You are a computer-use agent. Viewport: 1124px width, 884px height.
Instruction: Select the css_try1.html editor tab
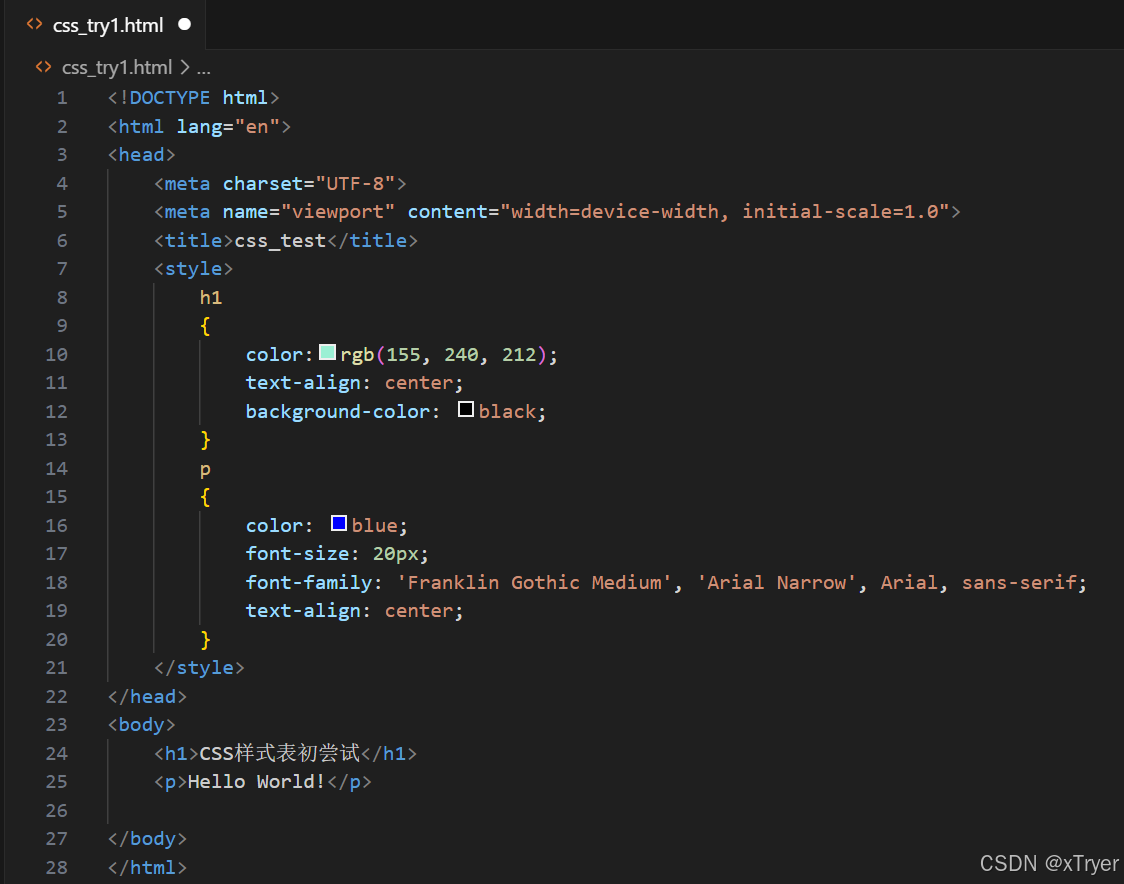tap(108, 25)
